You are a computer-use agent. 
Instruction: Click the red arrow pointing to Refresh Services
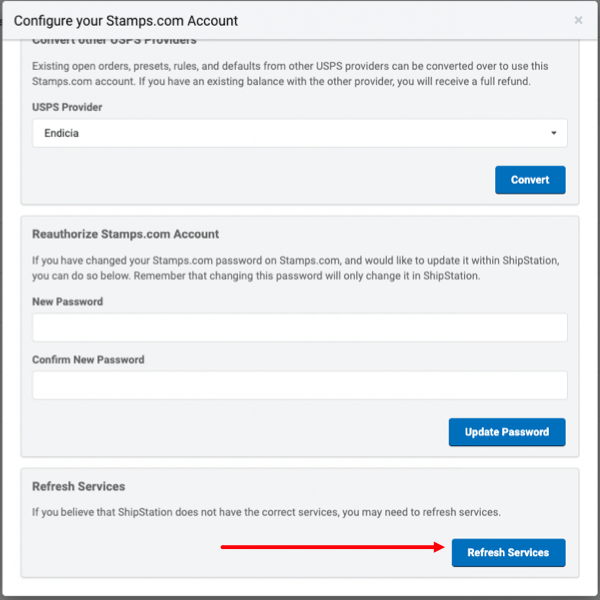pyautogui.click(x=332, y=547)
